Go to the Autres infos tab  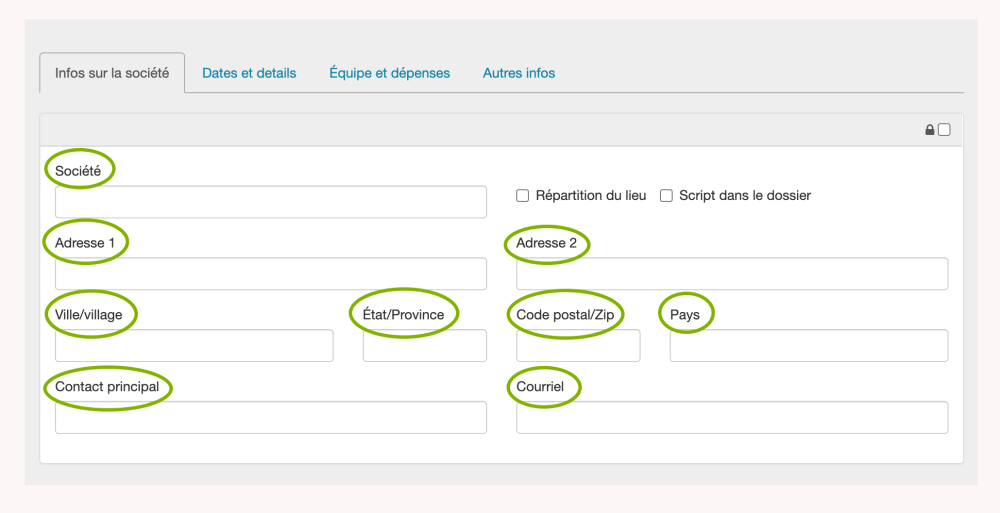(x=518, y=73)
